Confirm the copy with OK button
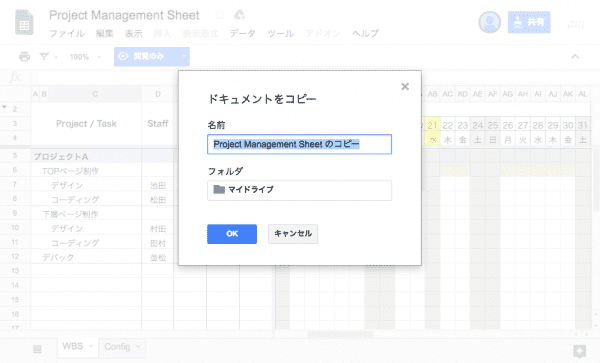The image size is (600, 363). [232, 234]
